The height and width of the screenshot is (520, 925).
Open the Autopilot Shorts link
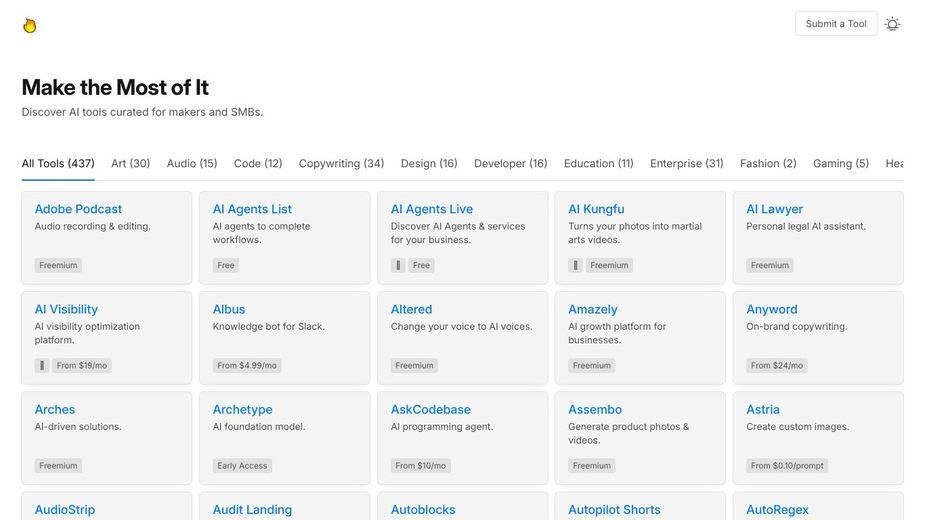[x=614, y=510]
